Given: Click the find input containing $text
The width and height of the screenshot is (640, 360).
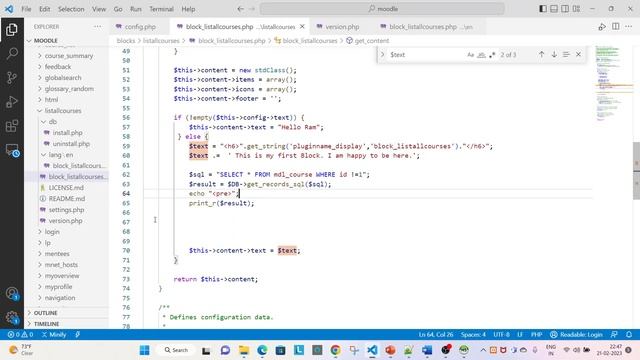Looking at the screenshot, I should pos(426,55).
